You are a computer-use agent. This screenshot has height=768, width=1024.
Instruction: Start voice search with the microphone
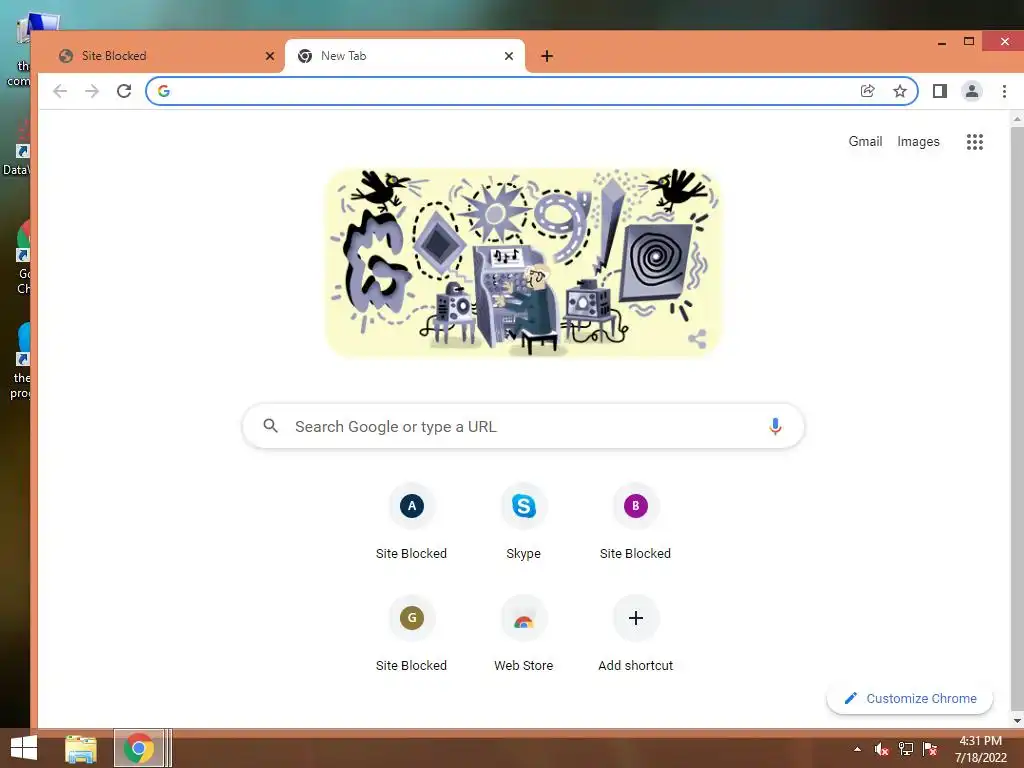(775, 426)
